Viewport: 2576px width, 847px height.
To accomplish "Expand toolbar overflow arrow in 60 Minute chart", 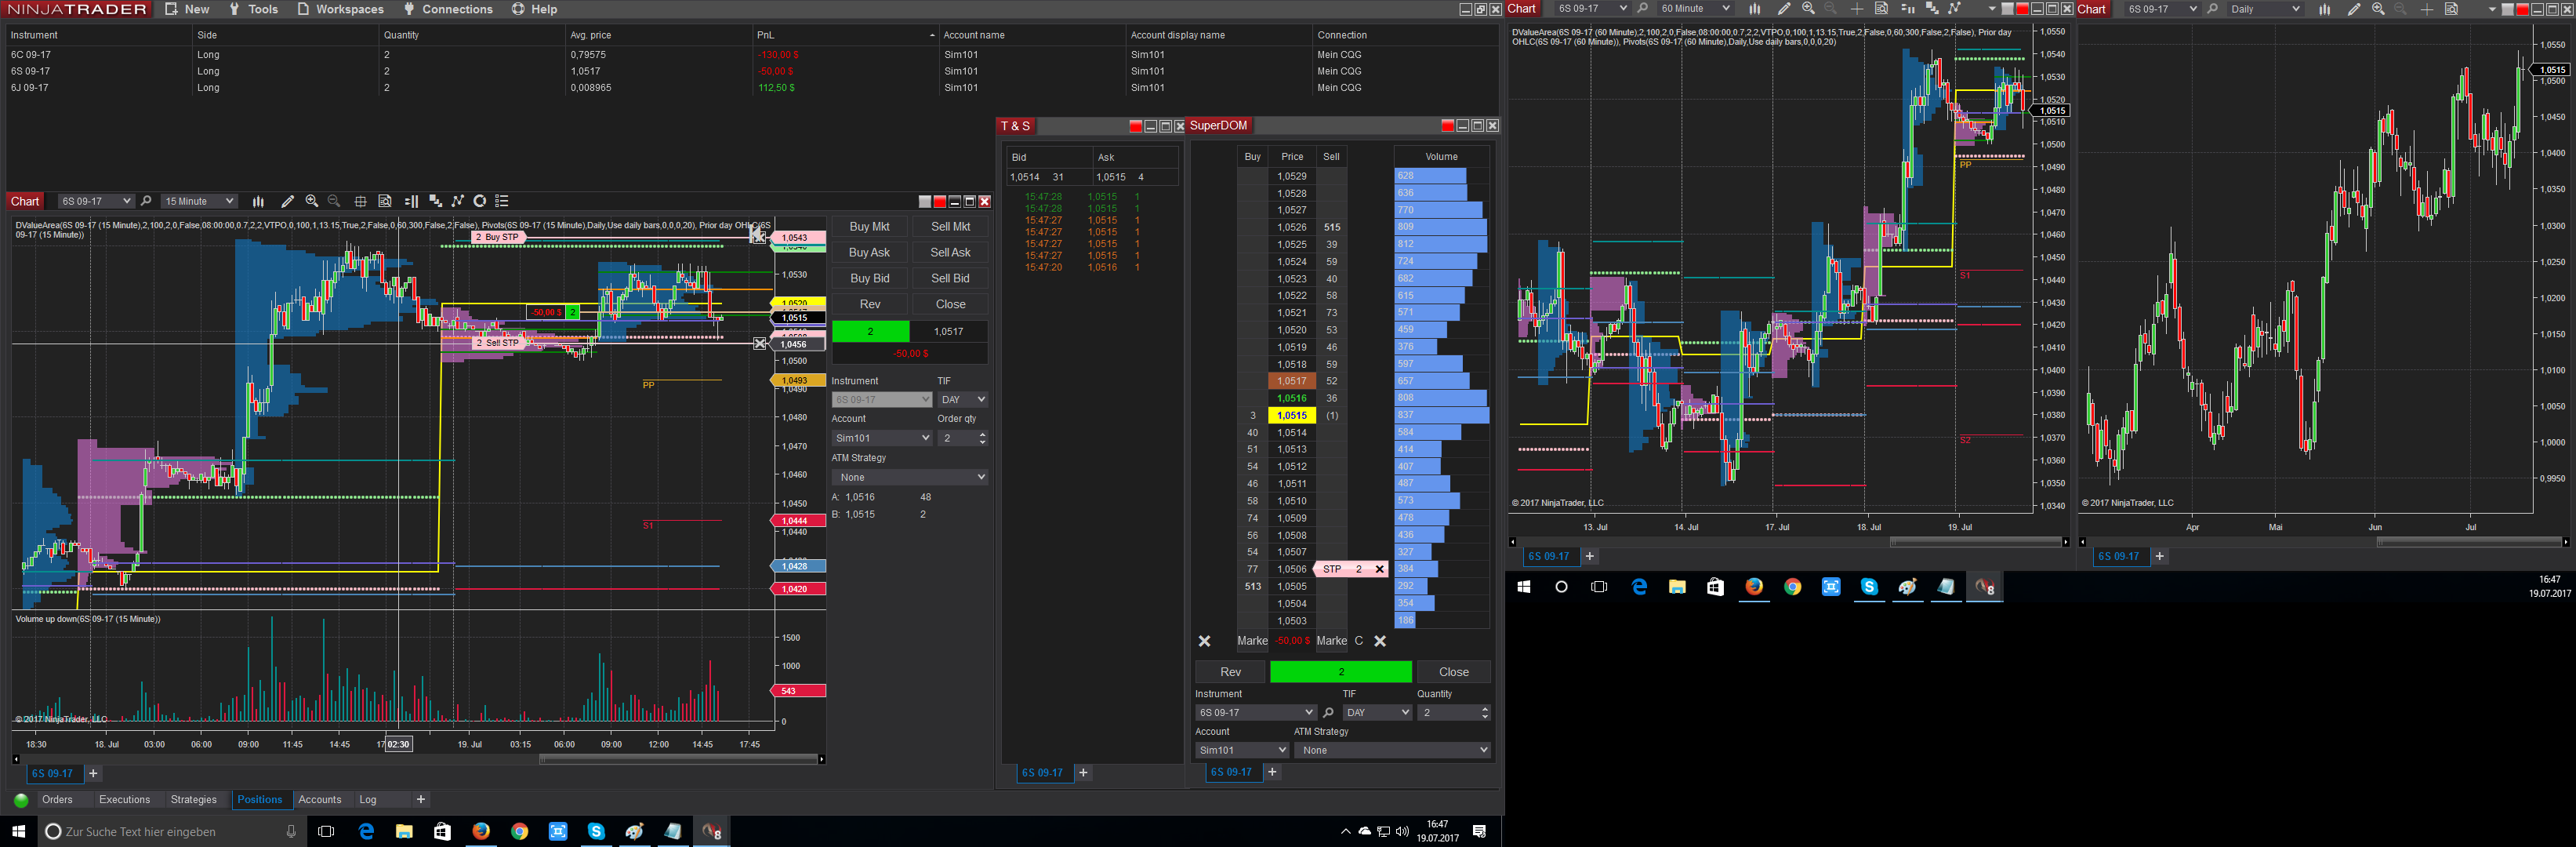I will 1991,9.
